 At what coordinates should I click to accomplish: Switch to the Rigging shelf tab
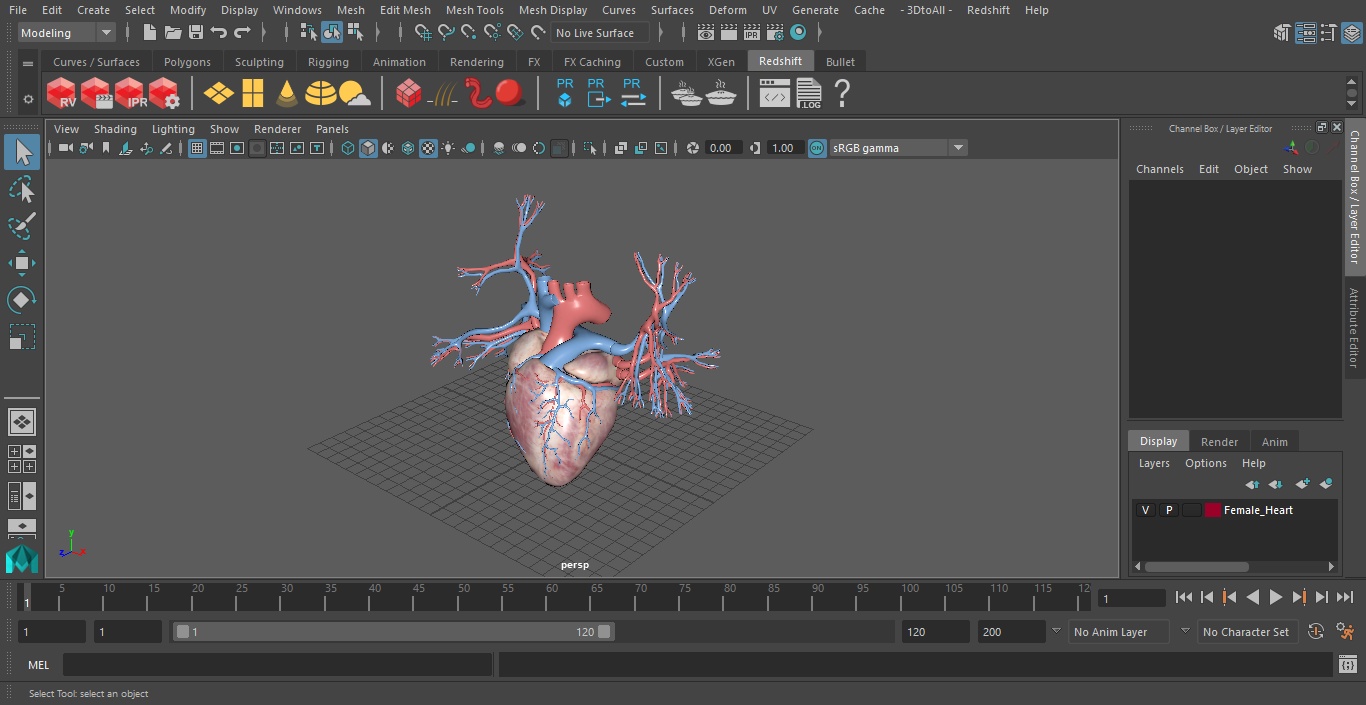(328, 62)
